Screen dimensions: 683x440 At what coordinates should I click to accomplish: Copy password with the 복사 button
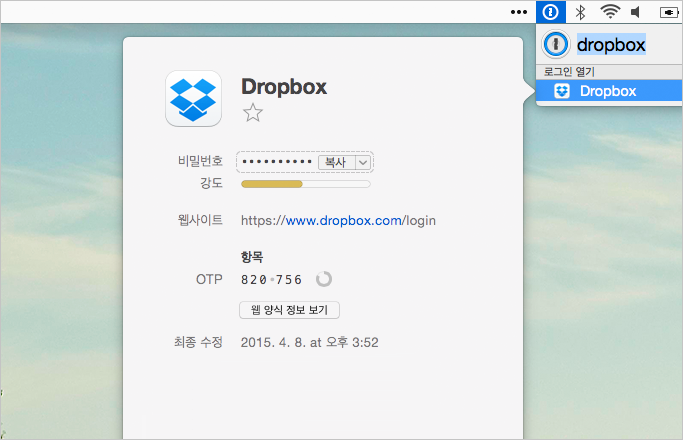coord(336,162)
